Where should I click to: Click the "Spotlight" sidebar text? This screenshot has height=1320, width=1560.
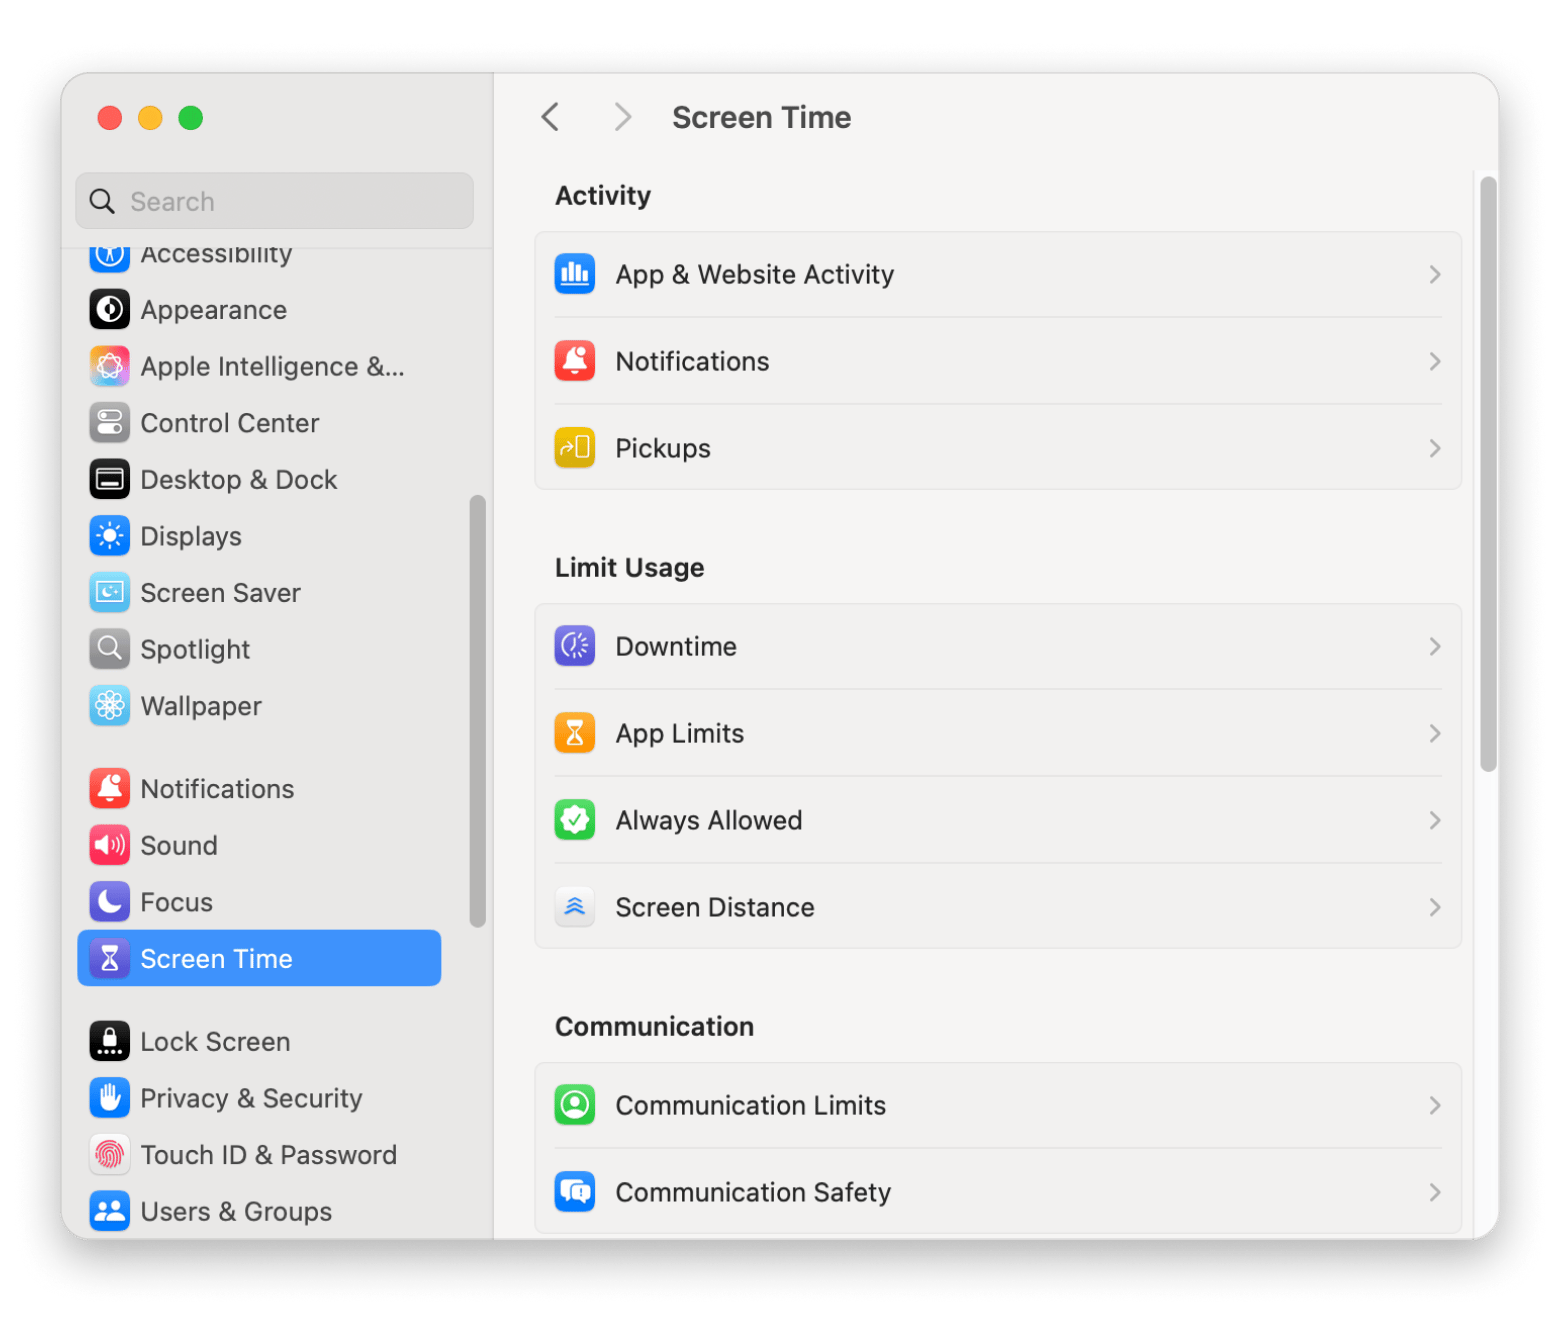pos(195,649)
